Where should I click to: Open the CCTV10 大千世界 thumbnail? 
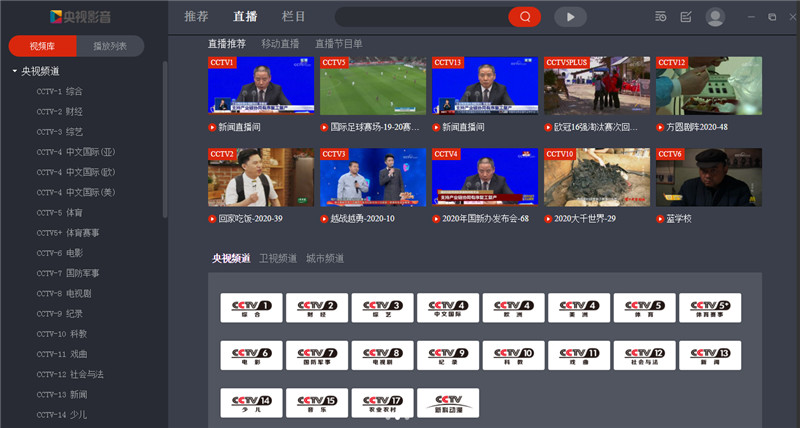(597, 177)
